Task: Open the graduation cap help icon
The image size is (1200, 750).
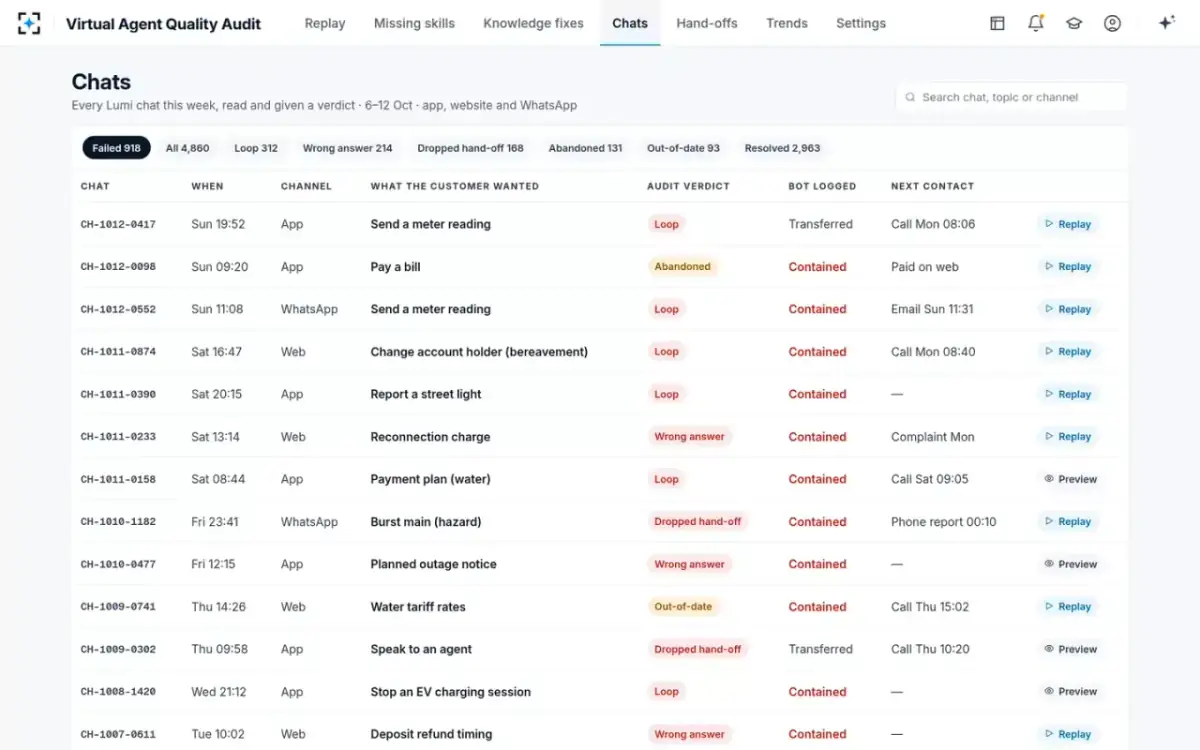Action: 1074,23
